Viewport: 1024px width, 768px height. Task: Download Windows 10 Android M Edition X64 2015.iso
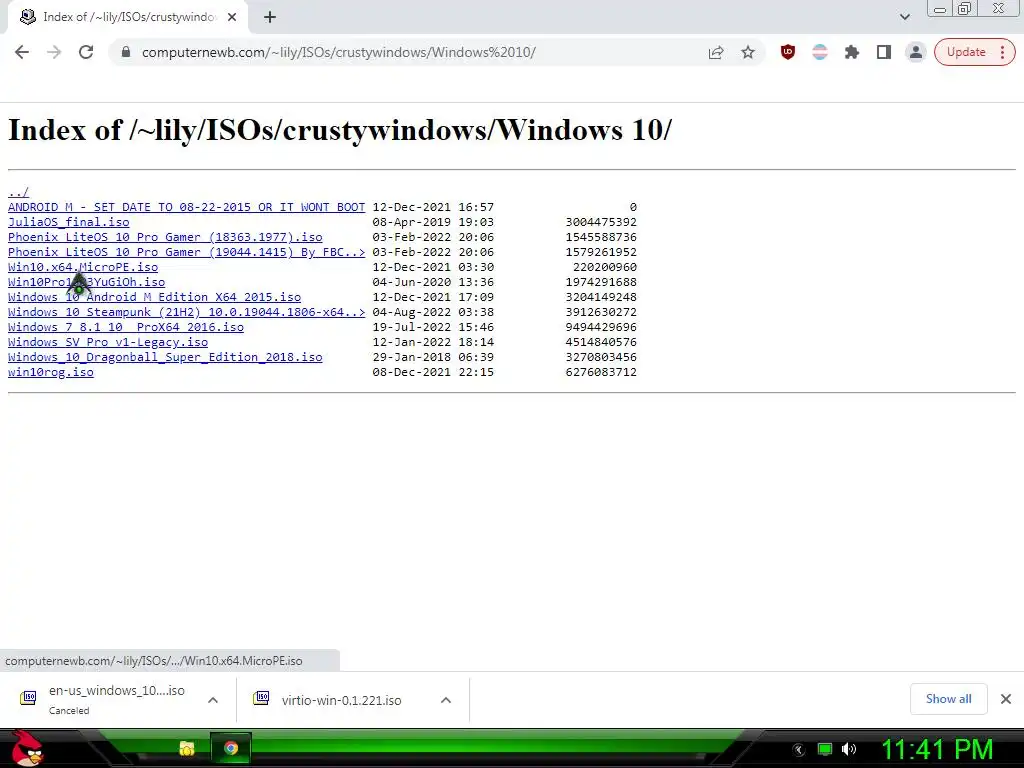pos(154,297)
